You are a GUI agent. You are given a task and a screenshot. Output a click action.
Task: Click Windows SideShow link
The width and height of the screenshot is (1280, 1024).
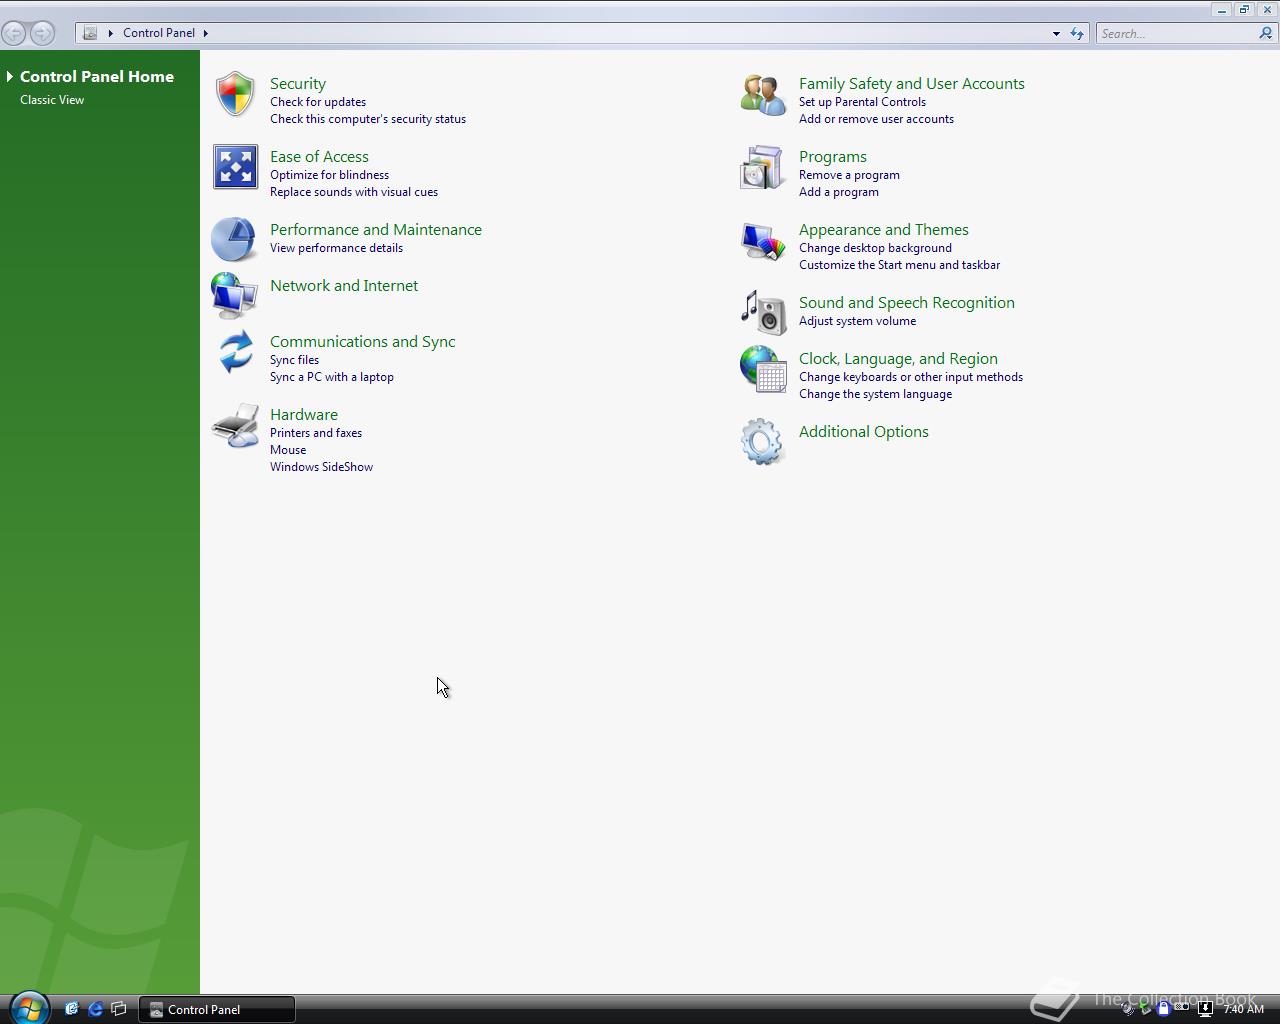(x=321, y=467)
